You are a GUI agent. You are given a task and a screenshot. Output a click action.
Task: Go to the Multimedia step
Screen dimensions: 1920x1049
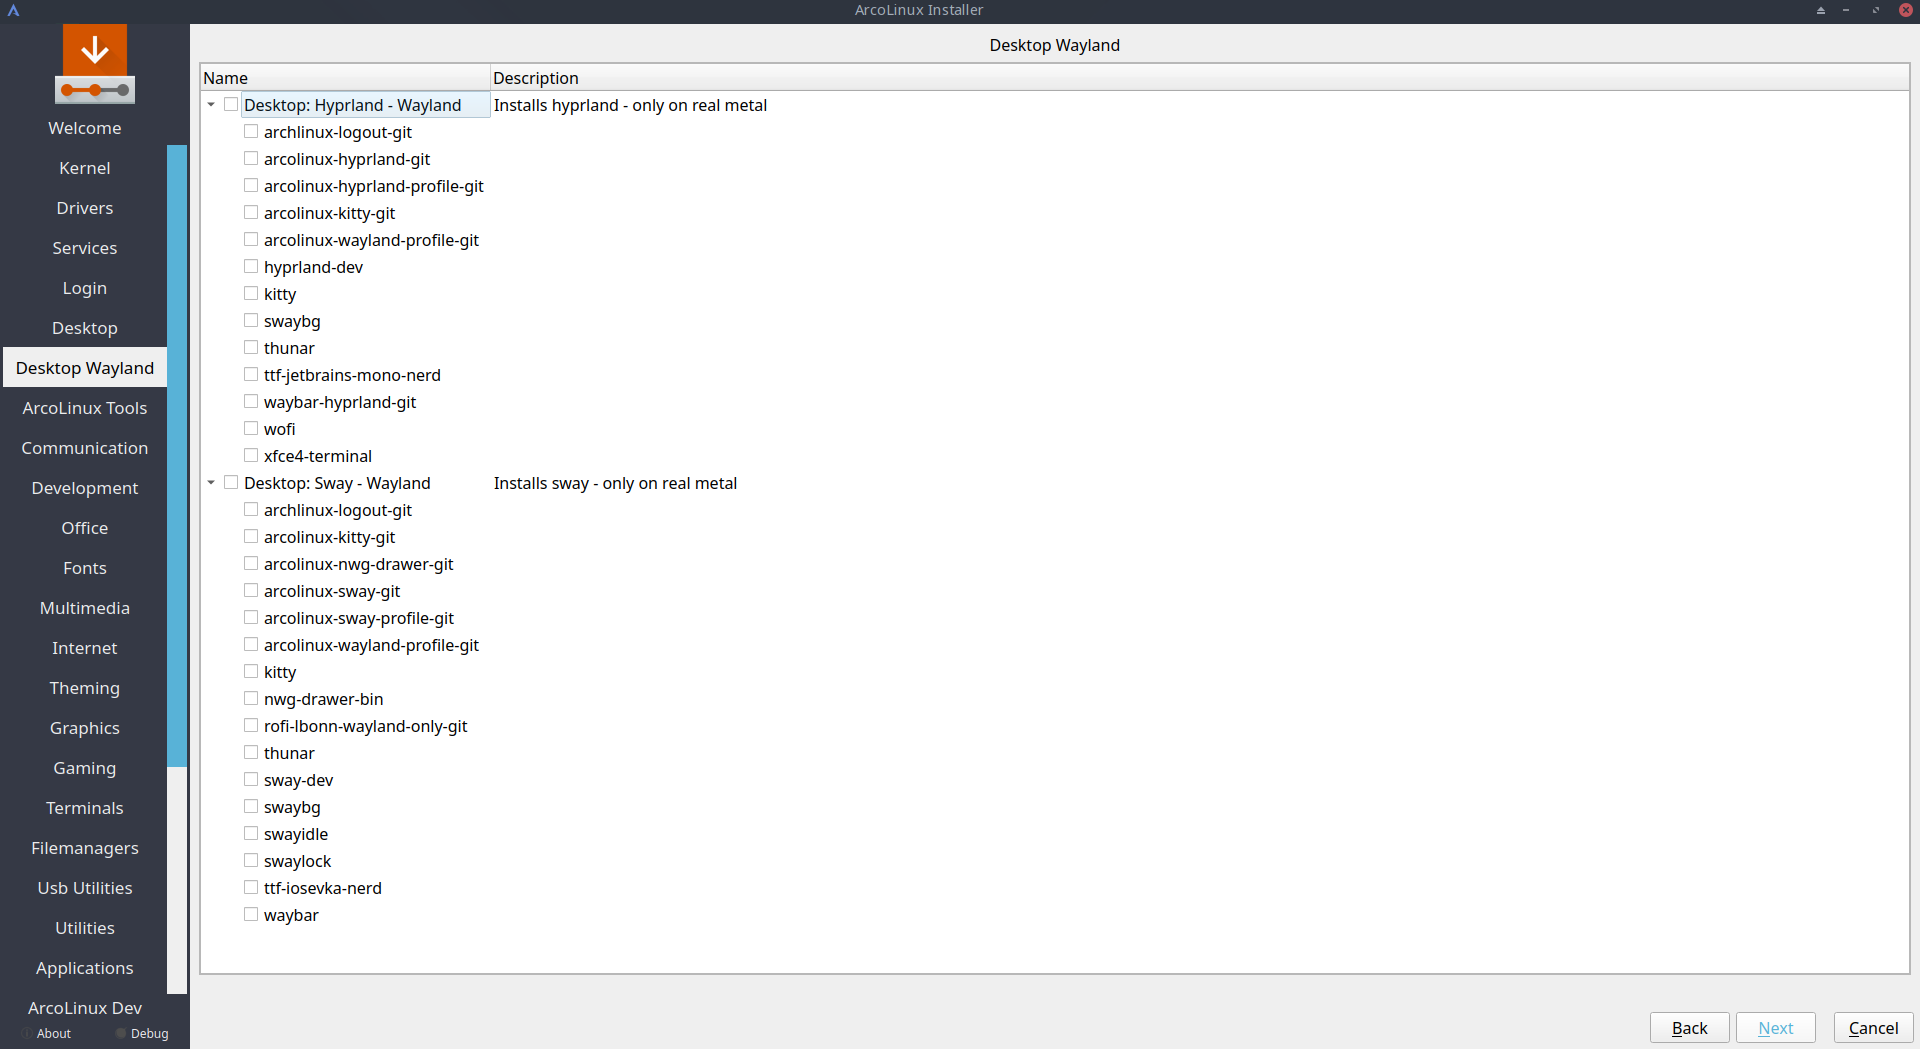pyautogui.click(x=85, y=608)
